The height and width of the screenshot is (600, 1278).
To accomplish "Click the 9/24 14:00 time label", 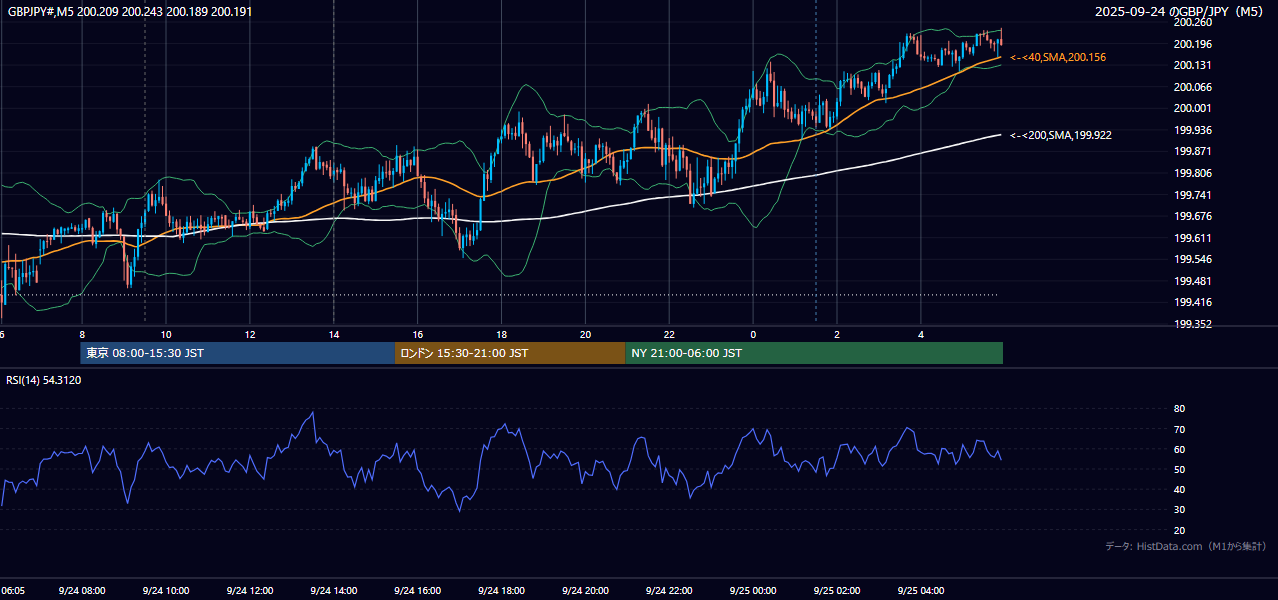I will (x=332, y=590).
